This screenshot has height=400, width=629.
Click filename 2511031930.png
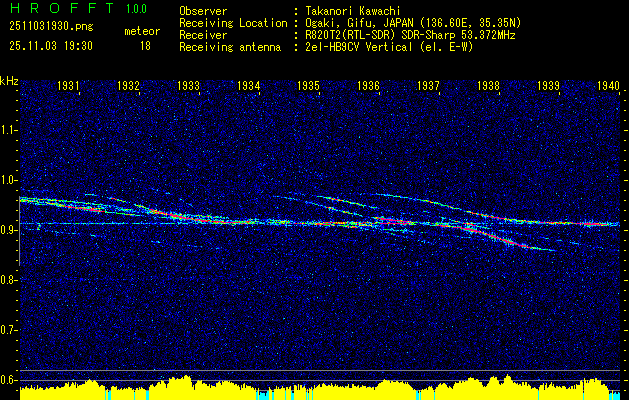[x=51, y=27]
